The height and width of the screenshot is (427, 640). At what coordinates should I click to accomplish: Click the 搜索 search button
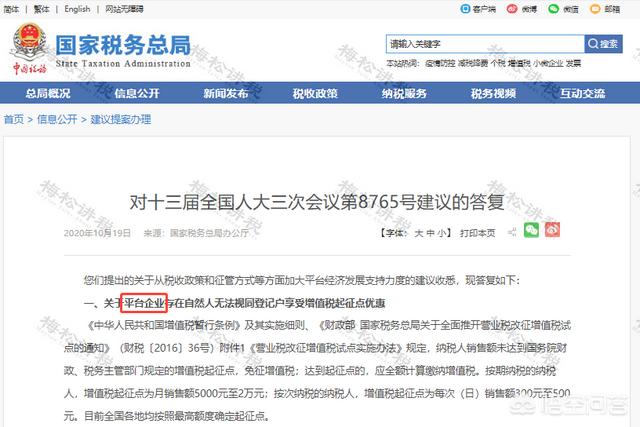coord(603,44)
